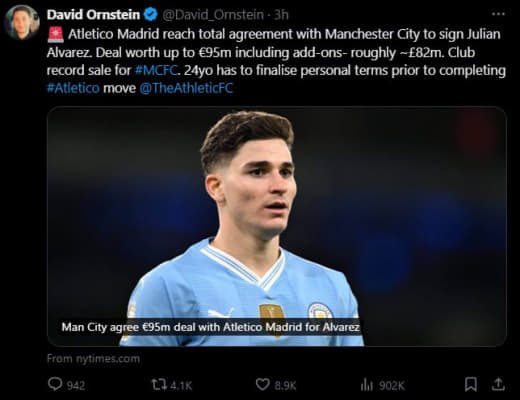This screenshot has width=520, height=400.
Task: Click the 4.1K repost count
Action: coord(181,386)
